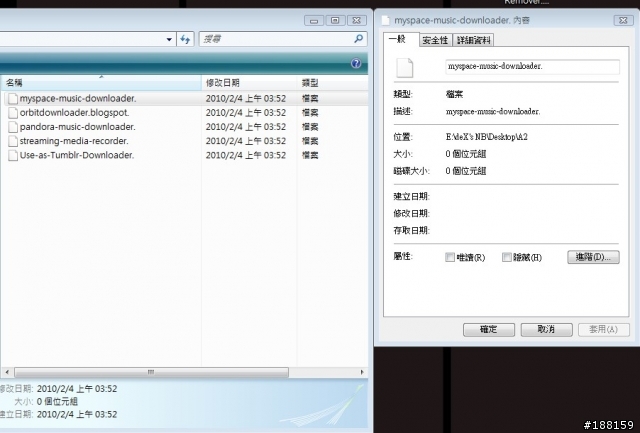640x433 pixels.
Task: Toggle the 唯讀(R) read-only checkbox
Action: (x=450, y=257)
